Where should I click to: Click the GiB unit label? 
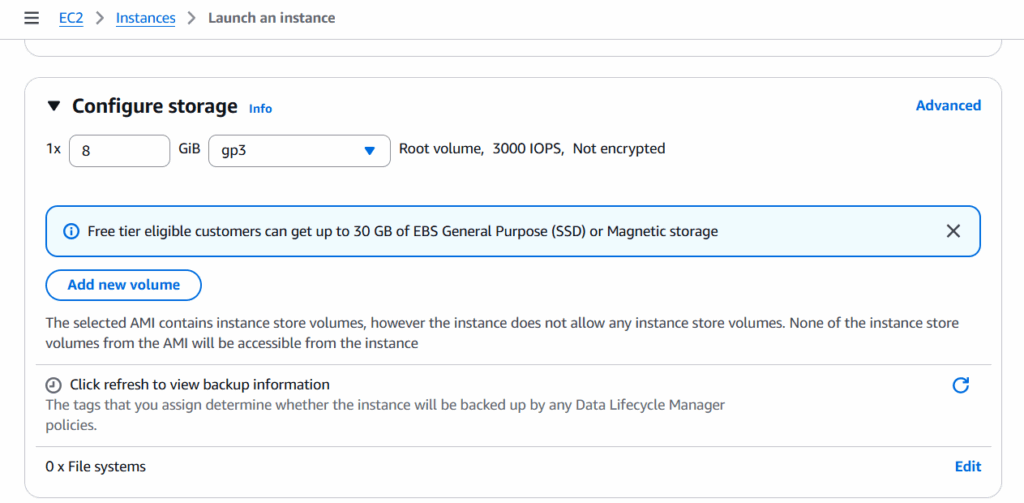coord(189,149)
